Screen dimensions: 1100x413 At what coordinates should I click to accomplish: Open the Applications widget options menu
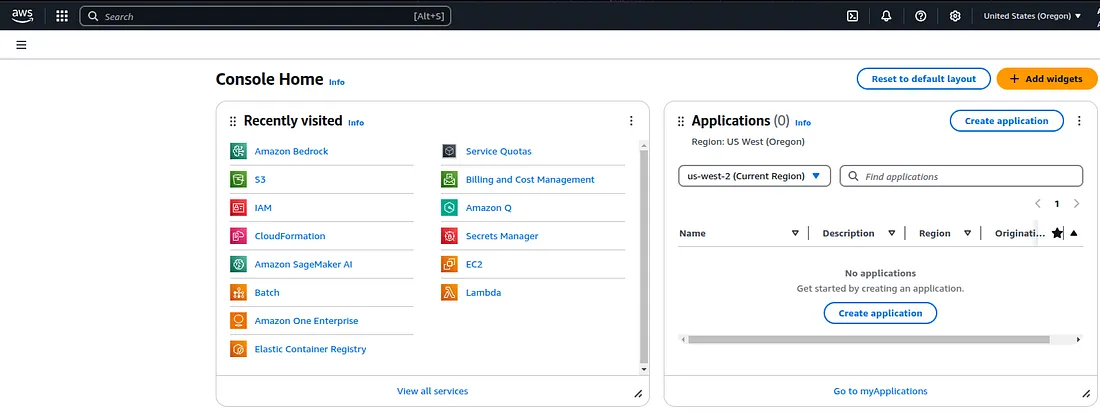click(1079, 121)
